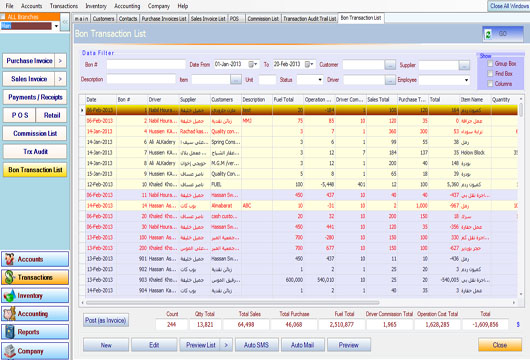Switch to Purchase Invoices List tab
The width and height of the screenshot is (530, 360).
(x=164, y=19)
